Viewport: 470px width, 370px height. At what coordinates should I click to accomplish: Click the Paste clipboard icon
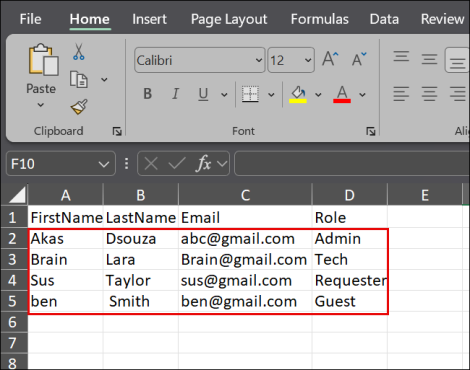pyautogui.click(x=43, y=59)
